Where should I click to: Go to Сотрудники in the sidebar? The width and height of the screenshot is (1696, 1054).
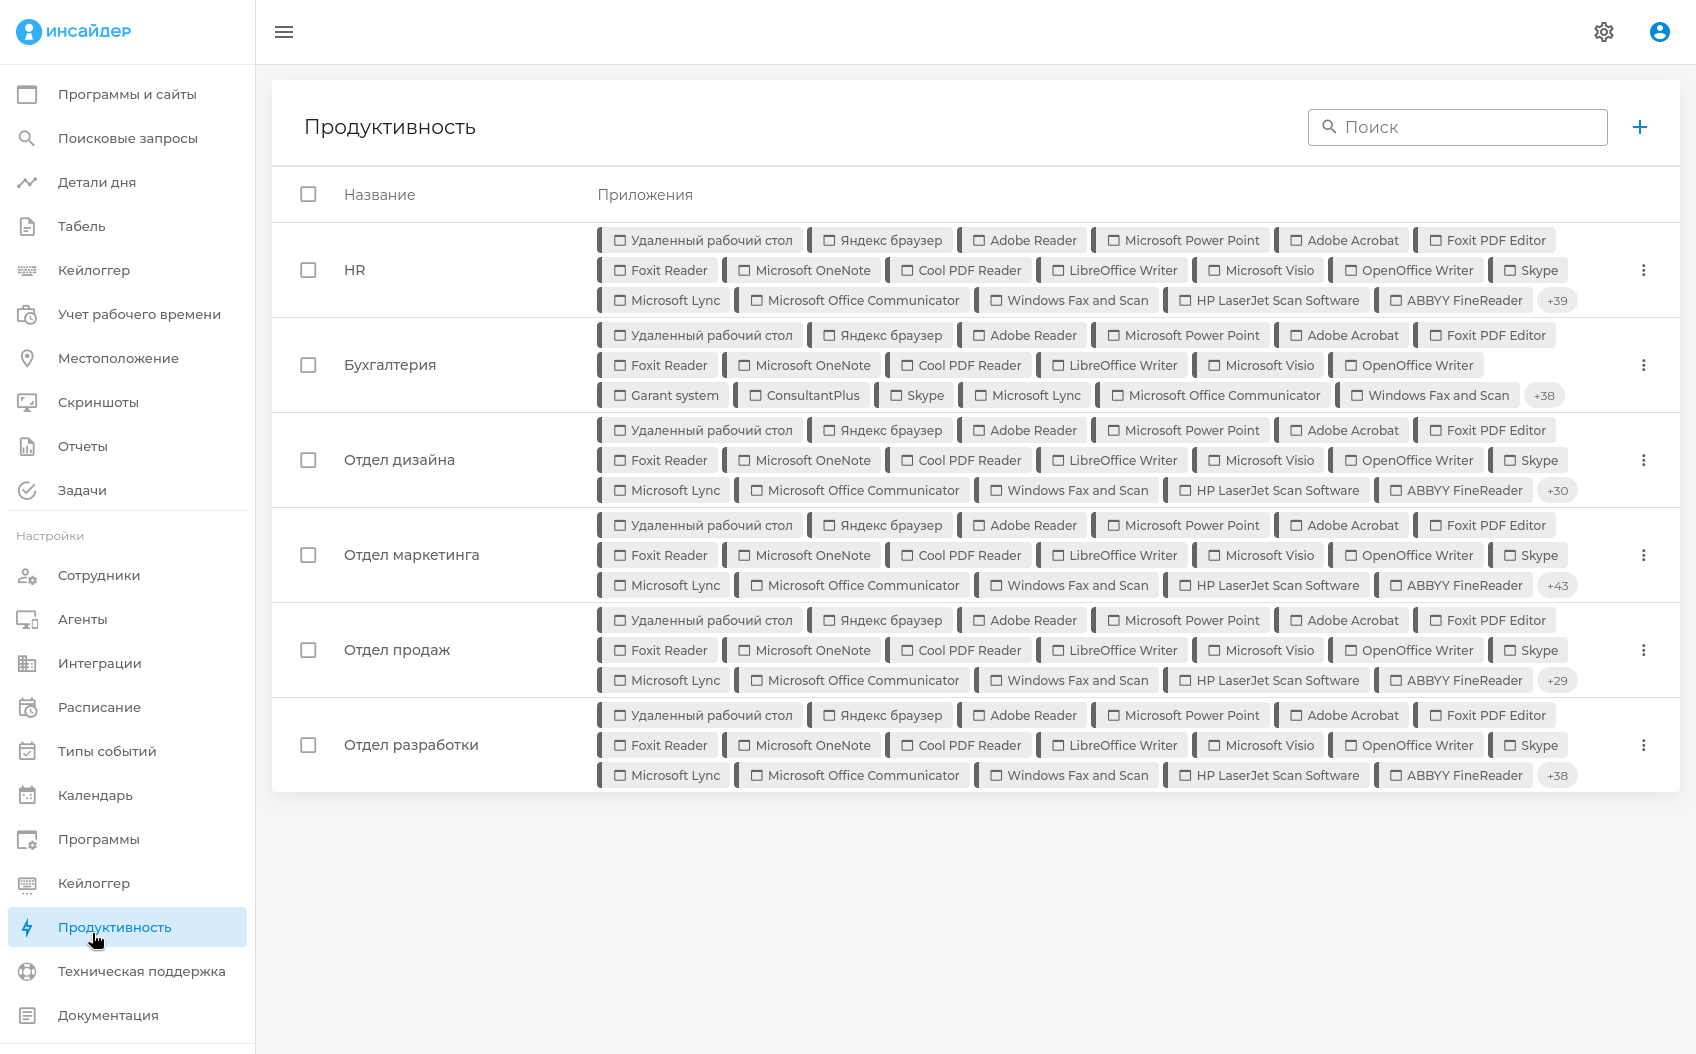click(99, 575)
